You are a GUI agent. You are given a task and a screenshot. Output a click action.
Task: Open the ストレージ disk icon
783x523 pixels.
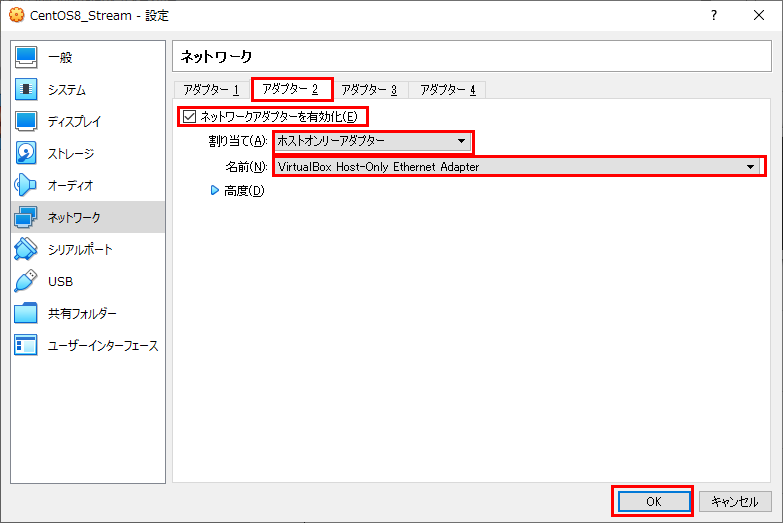[25, 153]
